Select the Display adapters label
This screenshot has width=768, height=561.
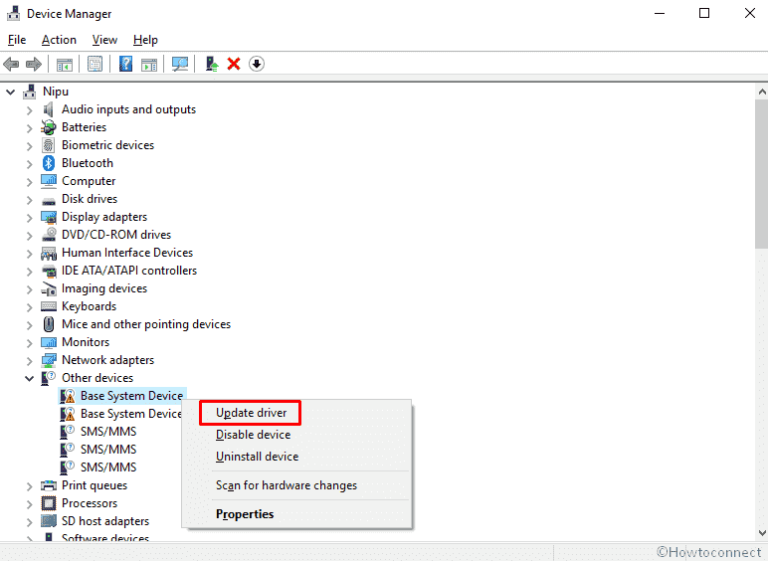click(104, 217)
